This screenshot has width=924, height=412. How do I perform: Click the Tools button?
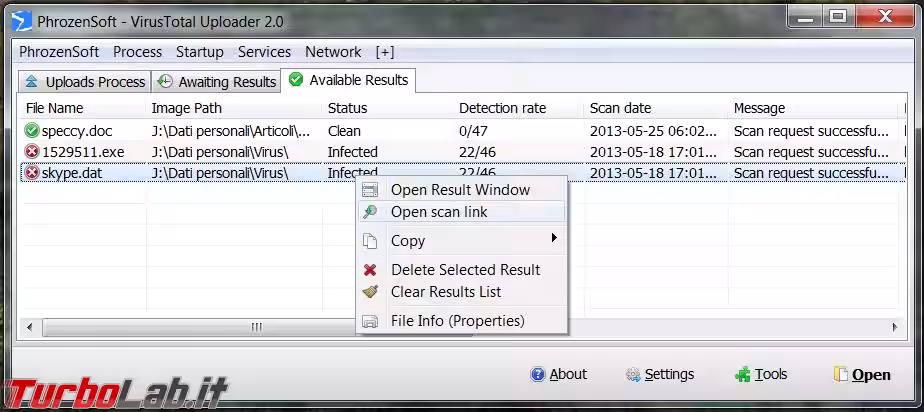761,374
